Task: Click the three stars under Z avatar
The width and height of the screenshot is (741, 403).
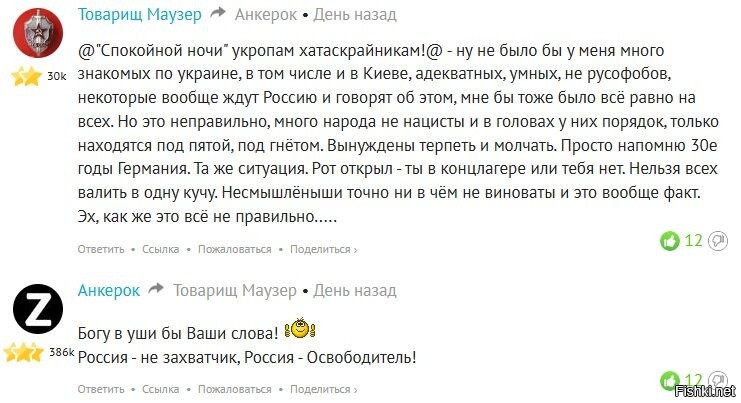Action: tap(25, 352)
